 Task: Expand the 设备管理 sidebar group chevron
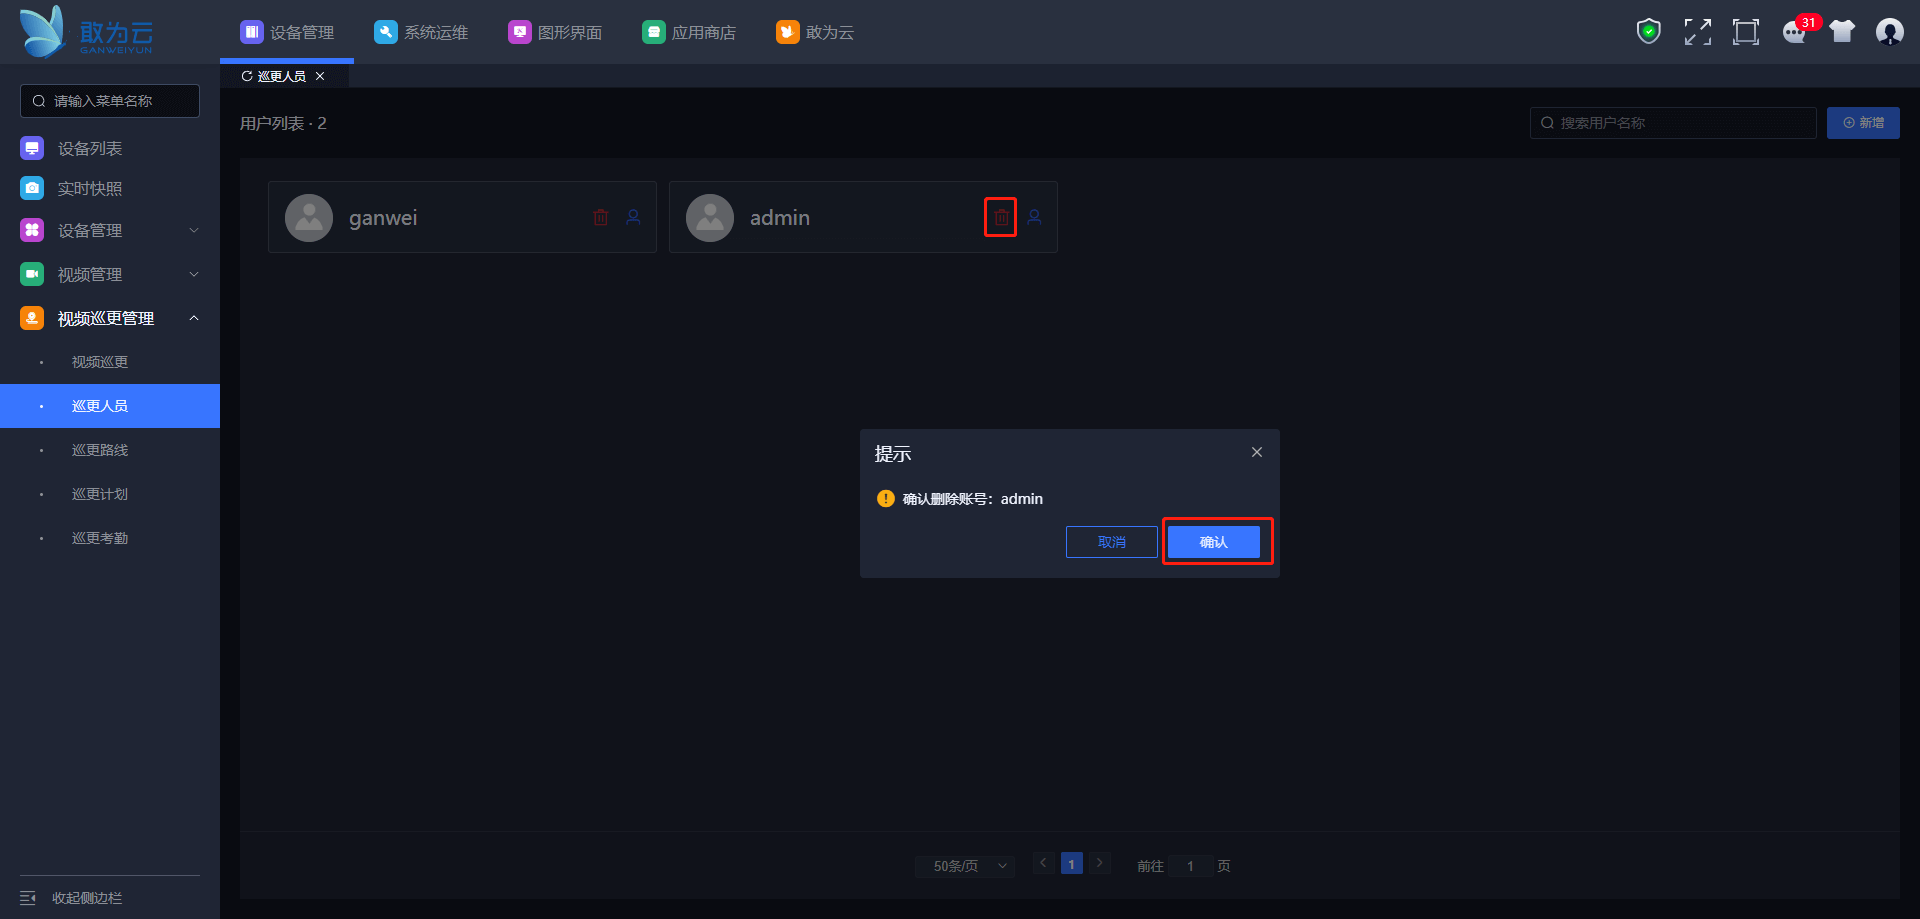[194, 230]
